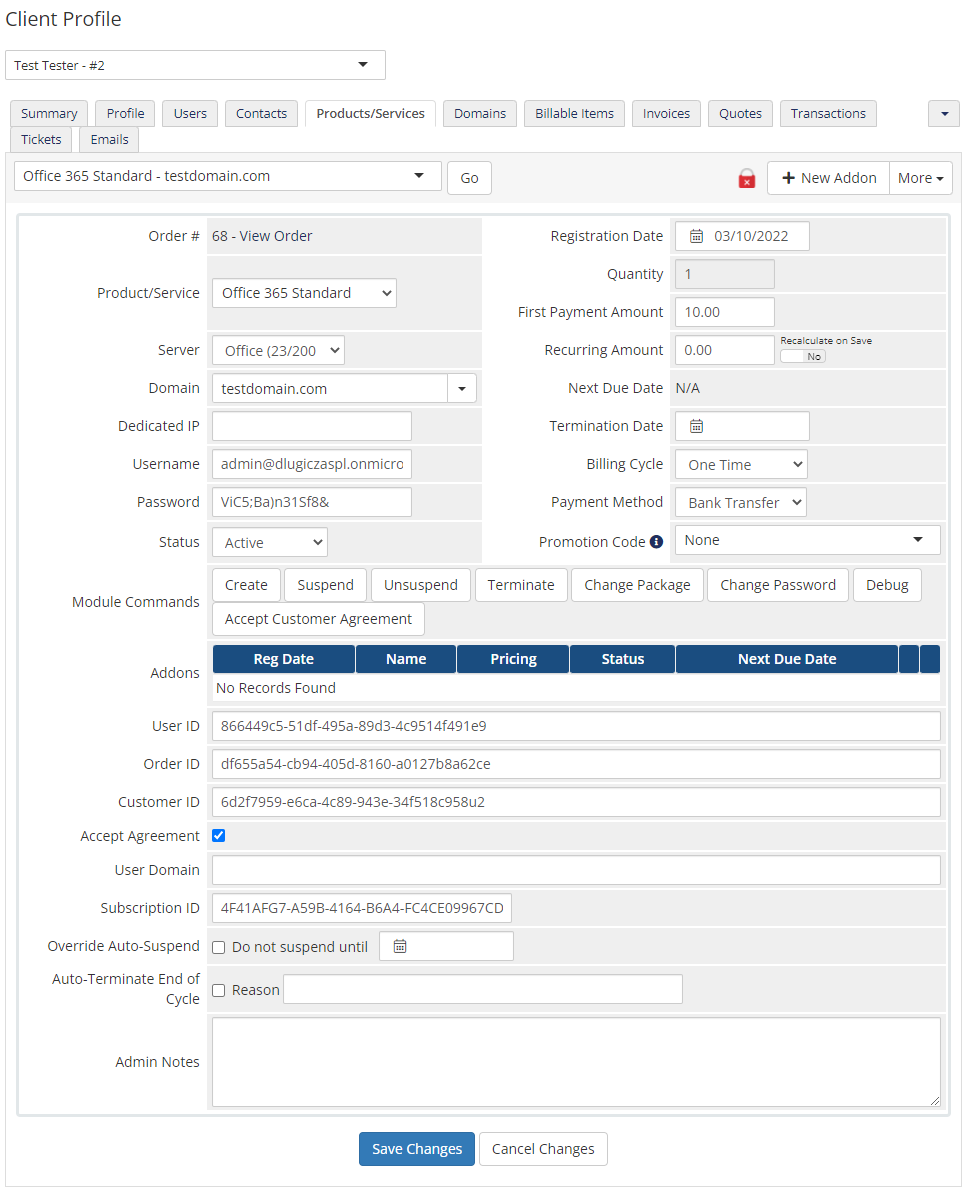Screen dimensions: 970x1194
Task: Open the Test Tester client selector dropdown
Action: click(x=195, y=65)
